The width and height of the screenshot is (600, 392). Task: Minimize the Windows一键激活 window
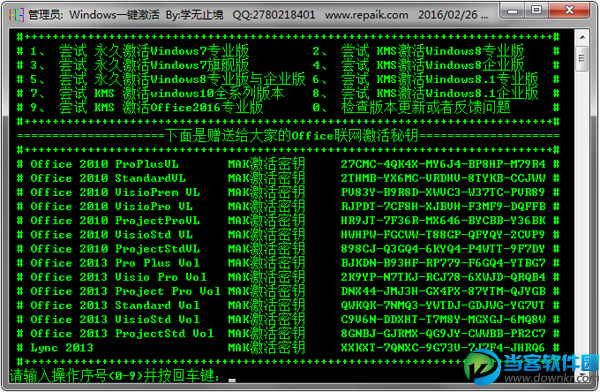(x=513, y=11)
